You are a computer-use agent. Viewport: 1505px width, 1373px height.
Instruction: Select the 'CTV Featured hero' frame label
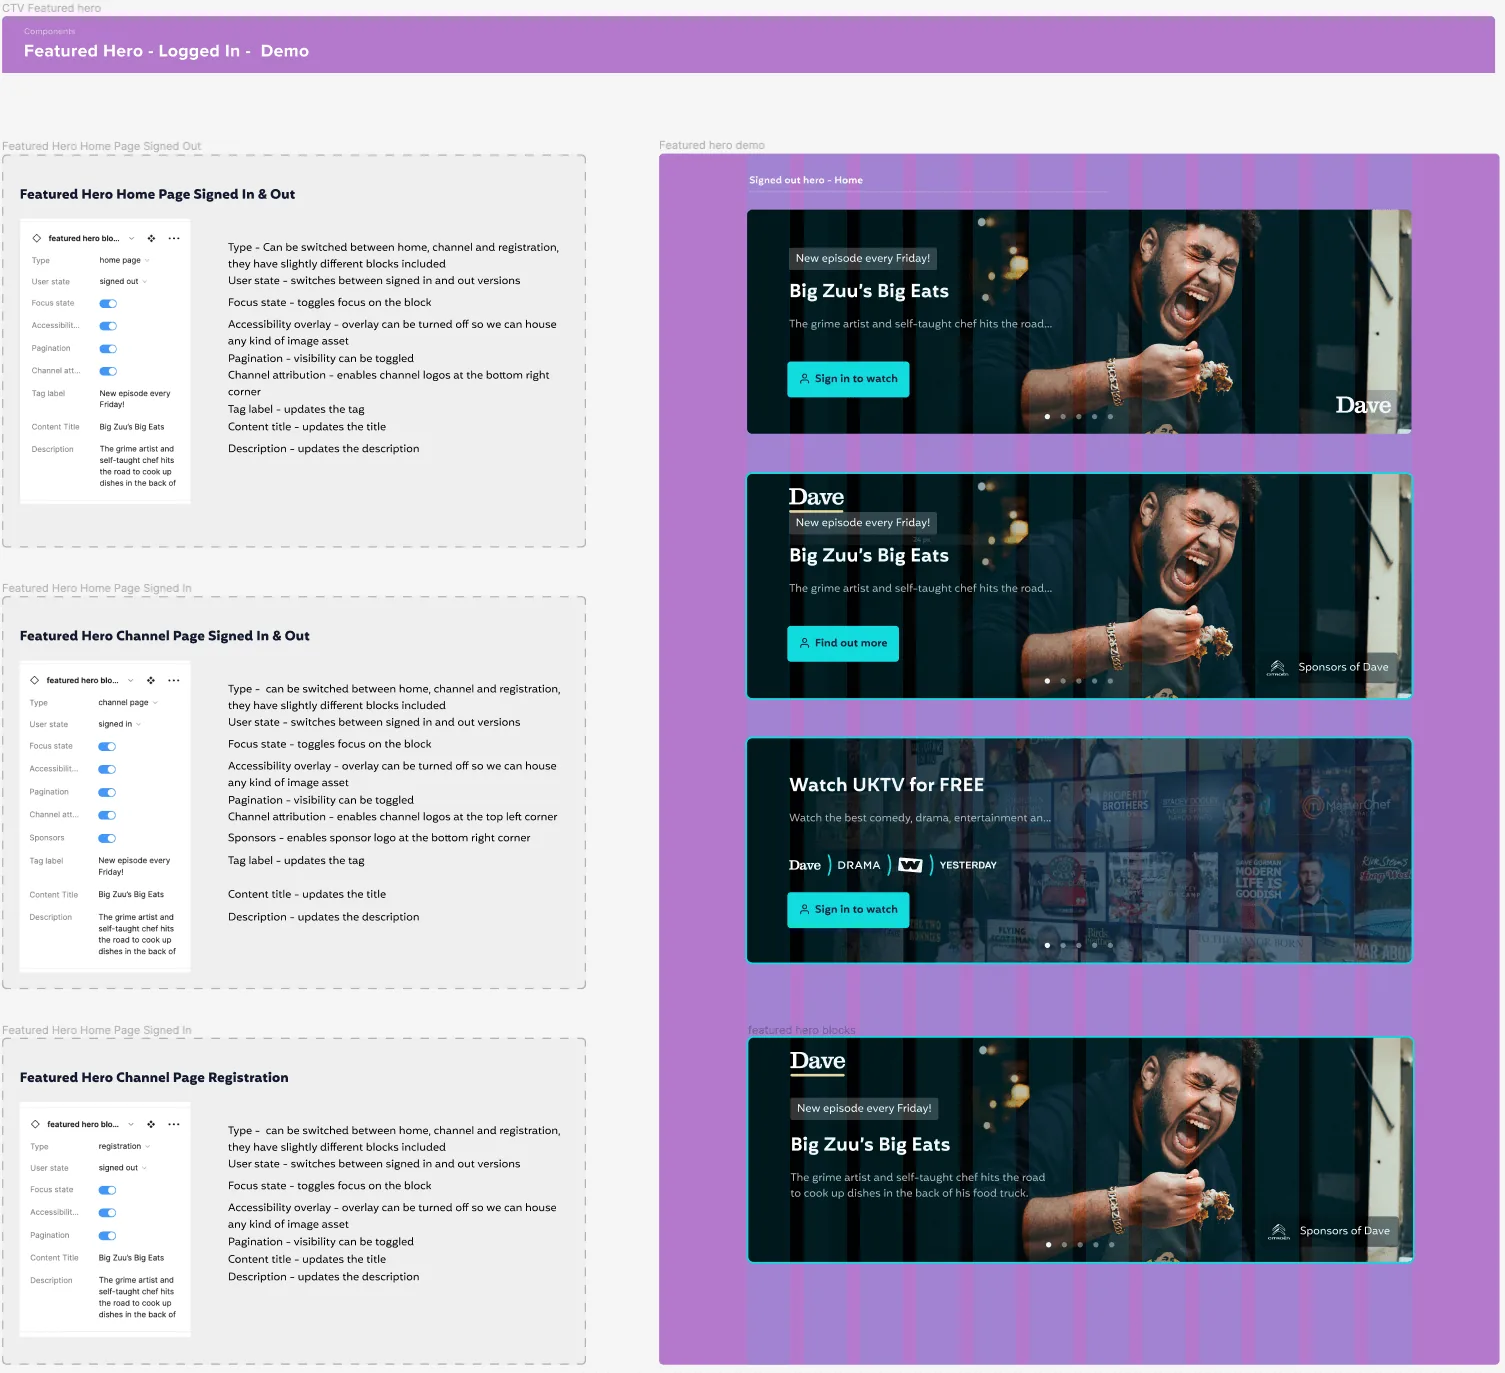pyautogui.click(x=51, y=8)
